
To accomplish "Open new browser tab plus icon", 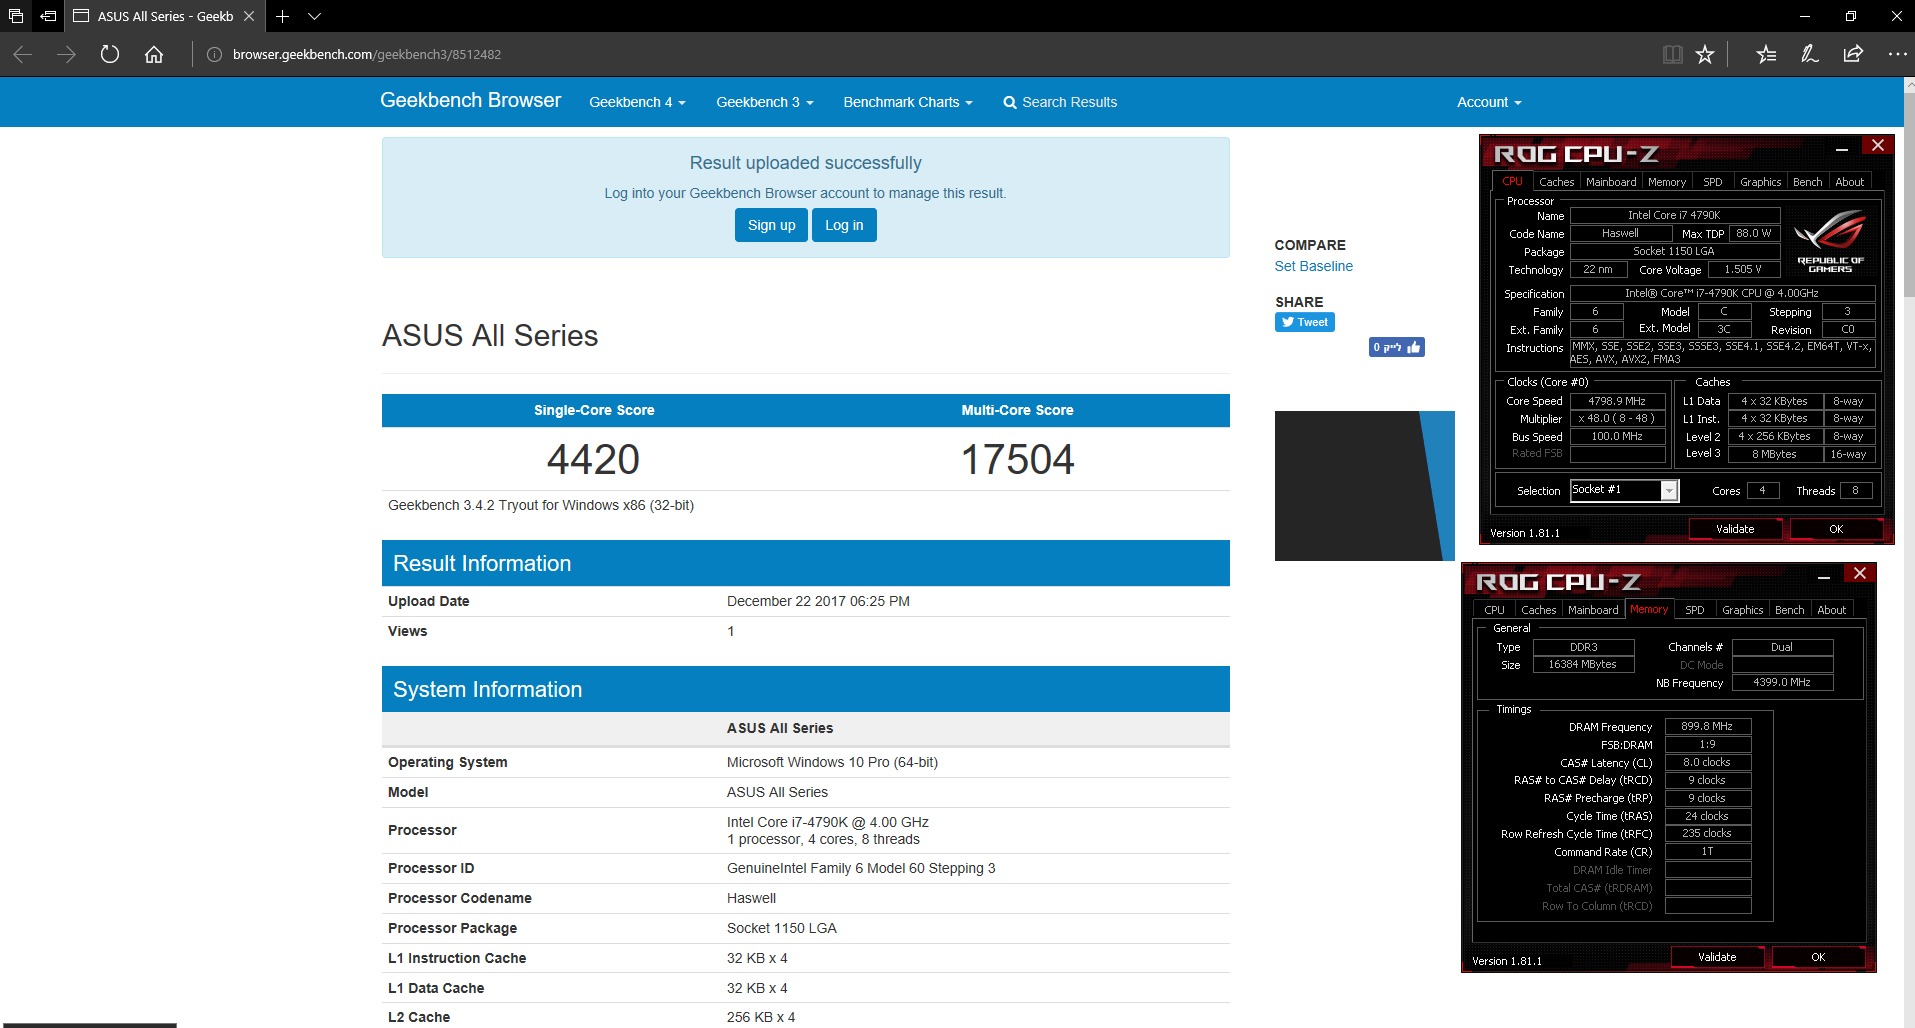I will 282,16.
